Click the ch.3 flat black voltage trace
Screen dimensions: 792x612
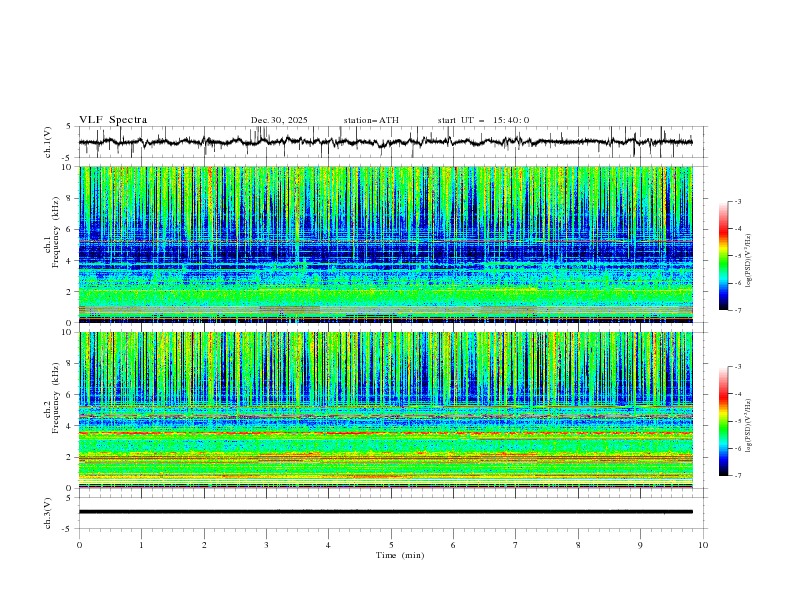click(x=385, y=512)
